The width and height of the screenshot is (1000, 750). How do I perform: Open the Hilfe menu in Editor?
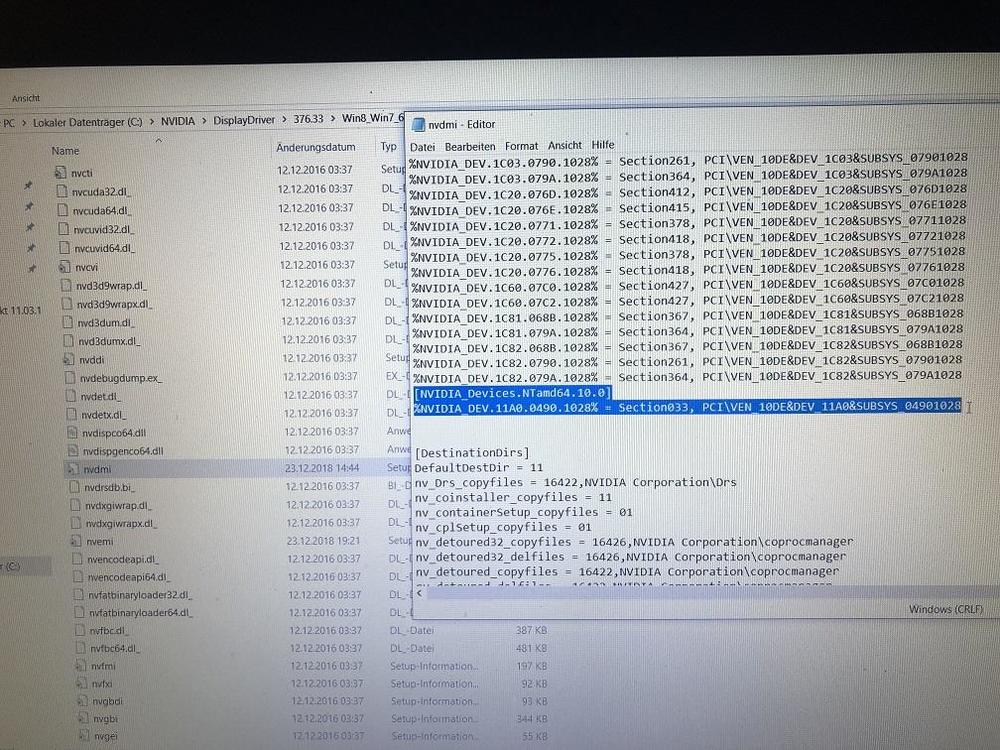pyautogui.click(x=603, y=146)
